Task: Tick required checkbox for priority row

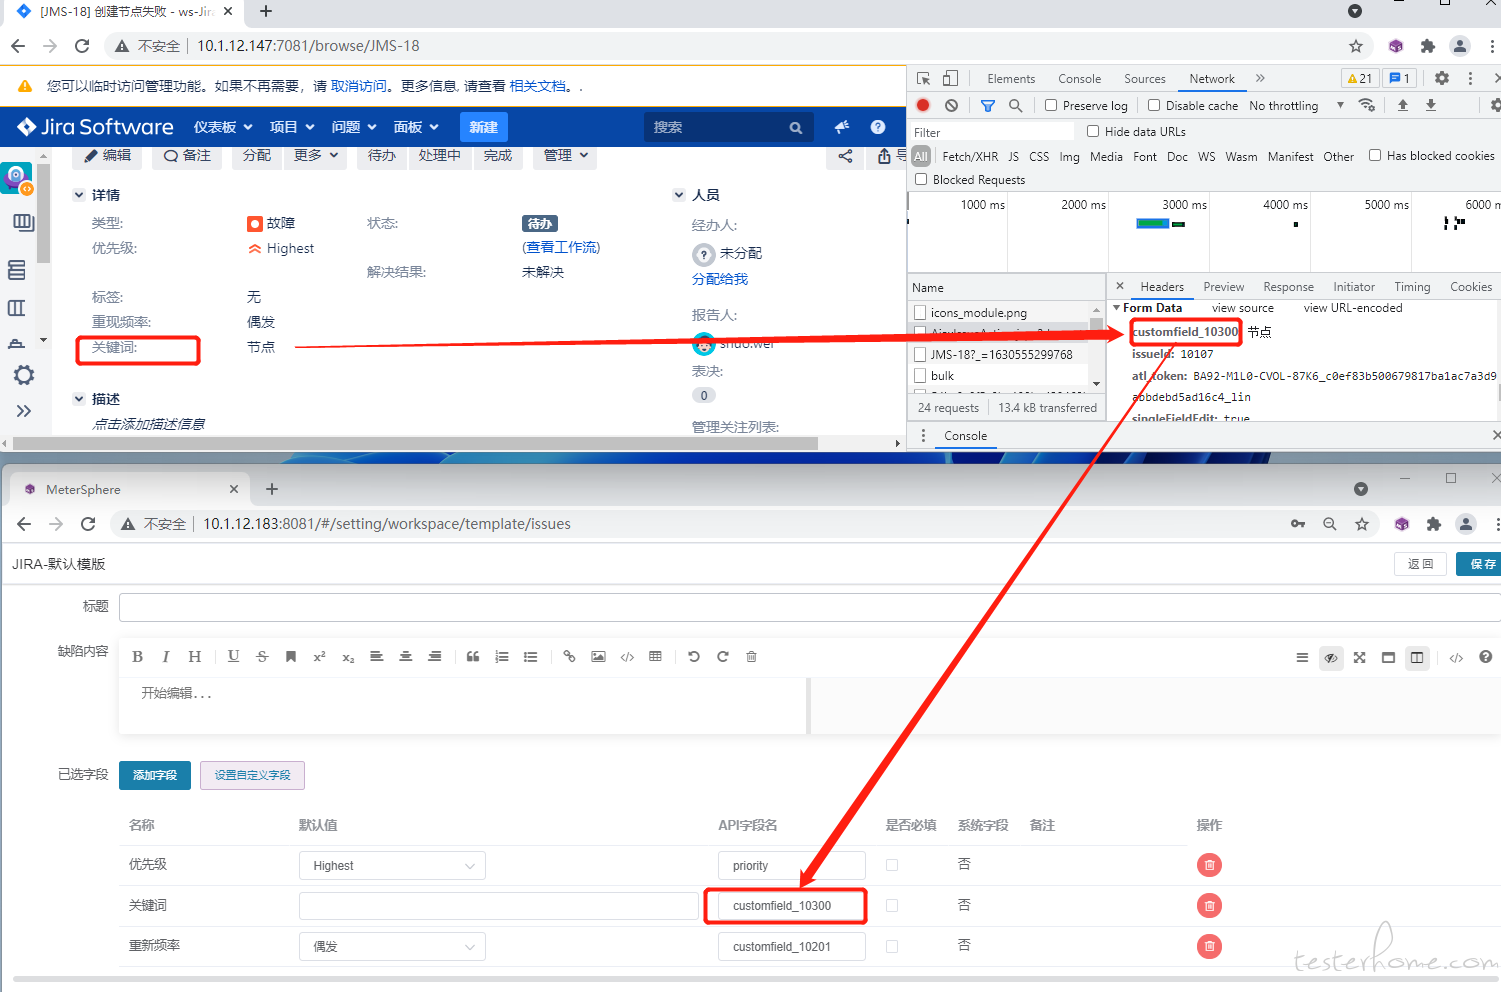Action: (892, 865)
